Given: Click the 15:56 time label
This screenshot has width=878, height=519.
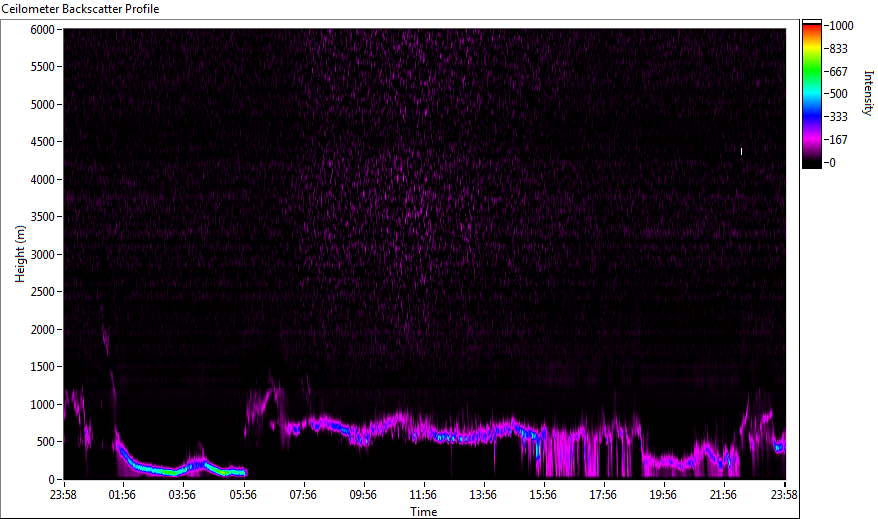Looking at the screenshot, I should pos(543,495).
